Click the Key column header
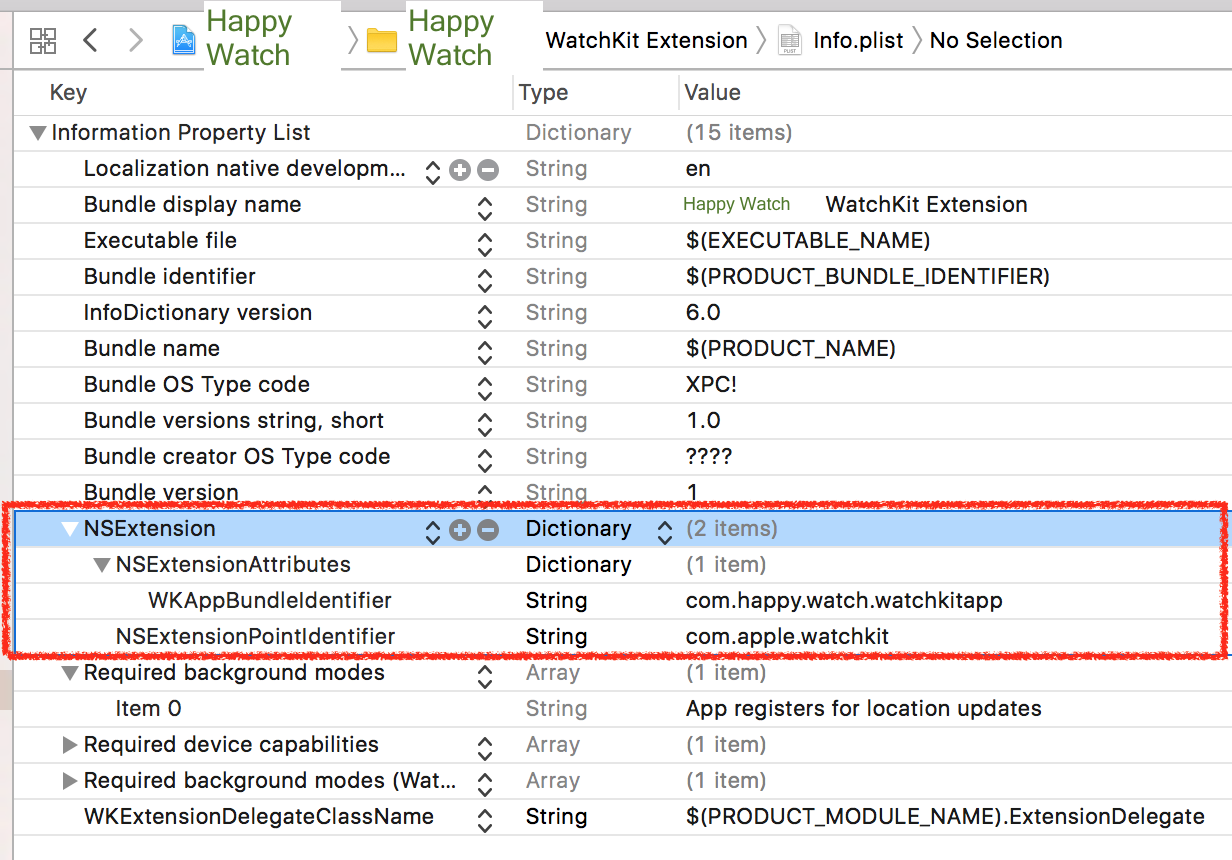The width and height of the screenshot is (1232, 860). tap(68, 93)
